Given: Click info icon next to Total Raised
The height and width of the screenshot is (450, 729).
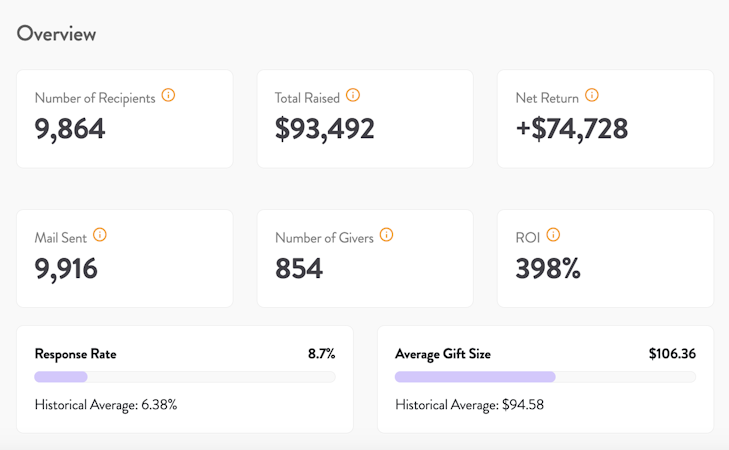Looking at the screenshot, I should coord(353,96).
